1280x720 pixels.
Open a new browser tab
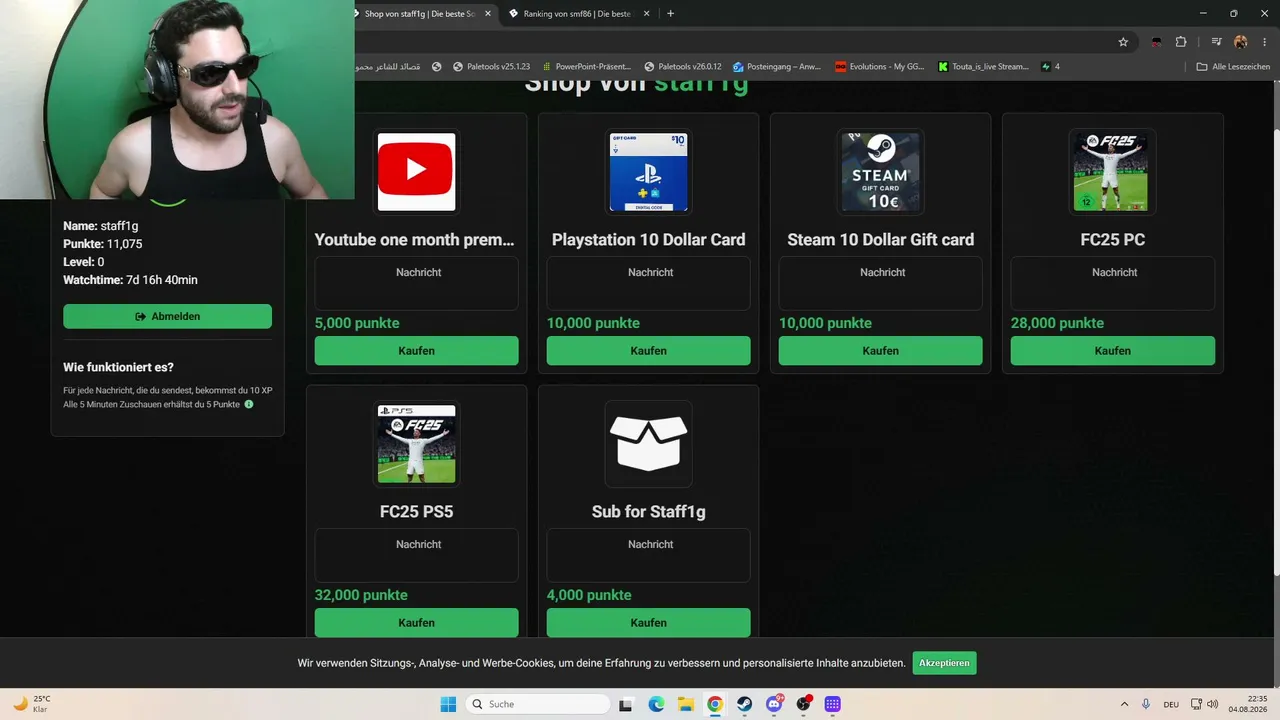pyautogui.click(x=670, y=14)
